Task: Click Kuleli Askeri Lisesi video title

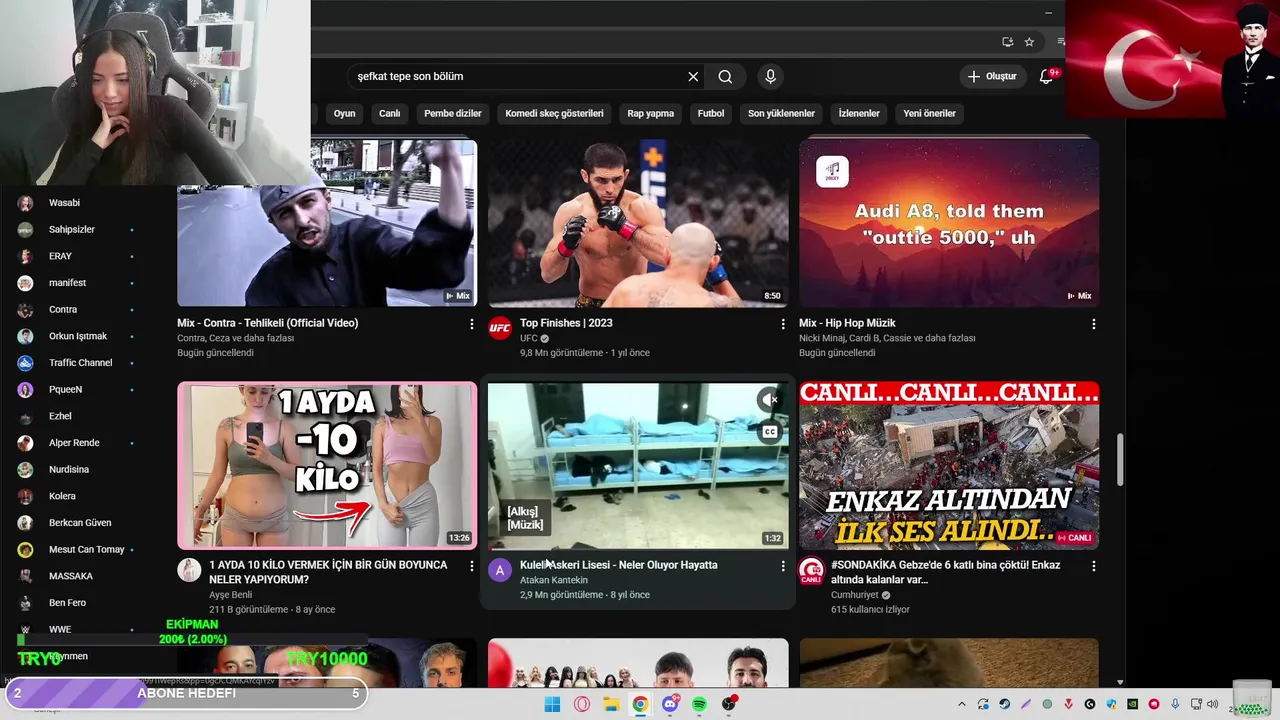Action: [618, 565]
